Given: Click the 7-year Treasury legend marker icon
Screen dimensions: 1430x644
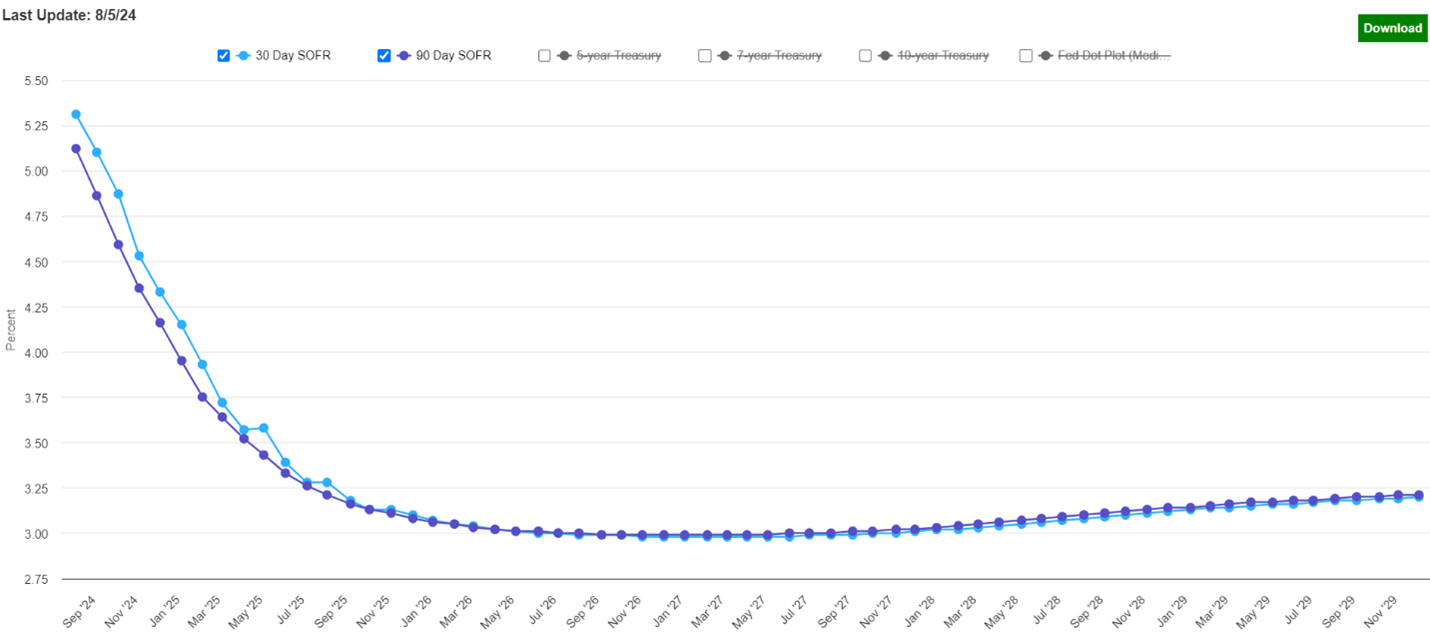Looking at the screenshot, I should pos(725,56).
